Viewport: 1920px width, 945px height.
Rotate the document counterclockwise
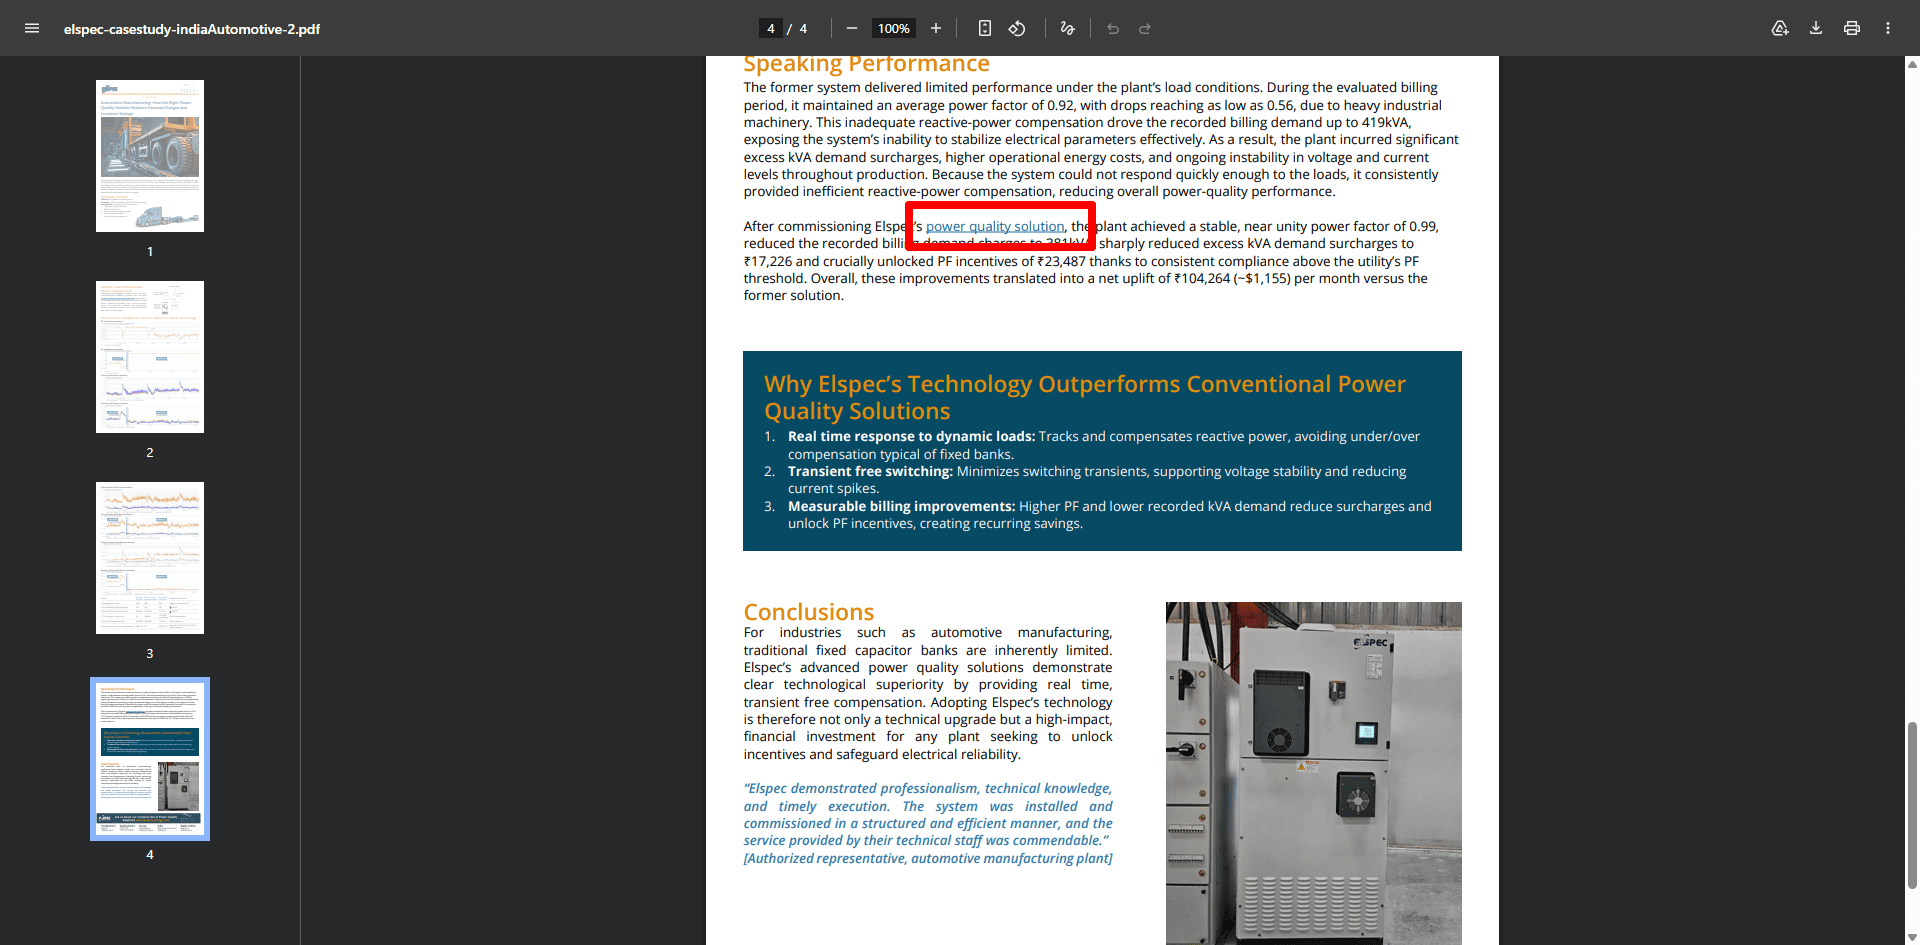1017,28
